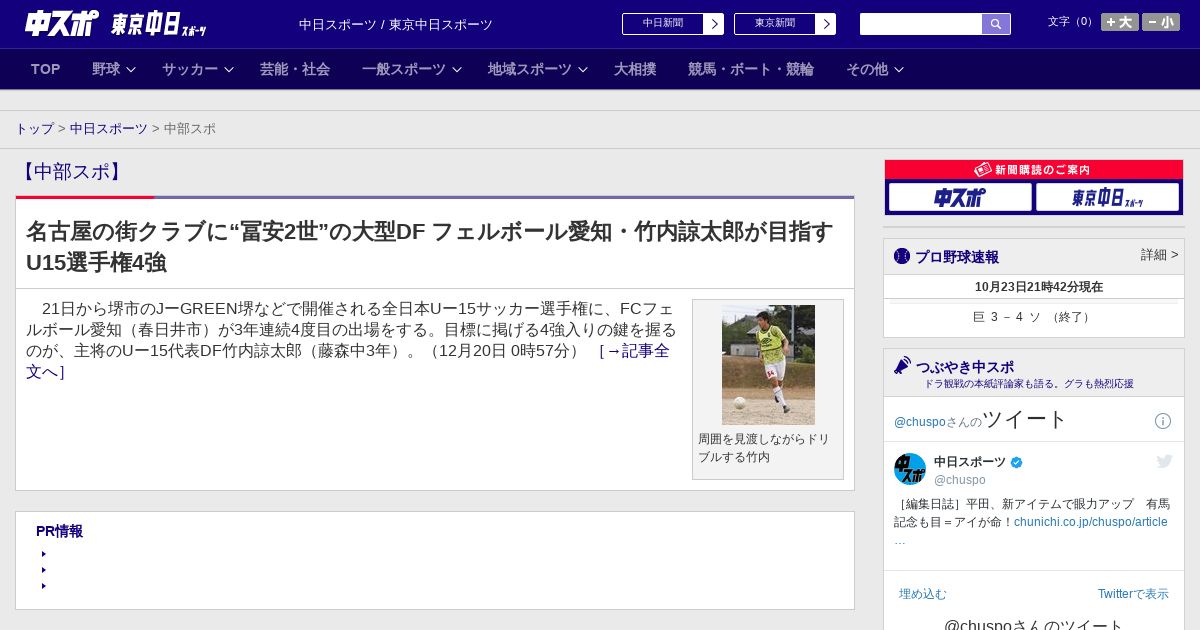The image size is (1200, 630).
Task: Click the 中スポ subscription banner button
Action: (960, 197)
